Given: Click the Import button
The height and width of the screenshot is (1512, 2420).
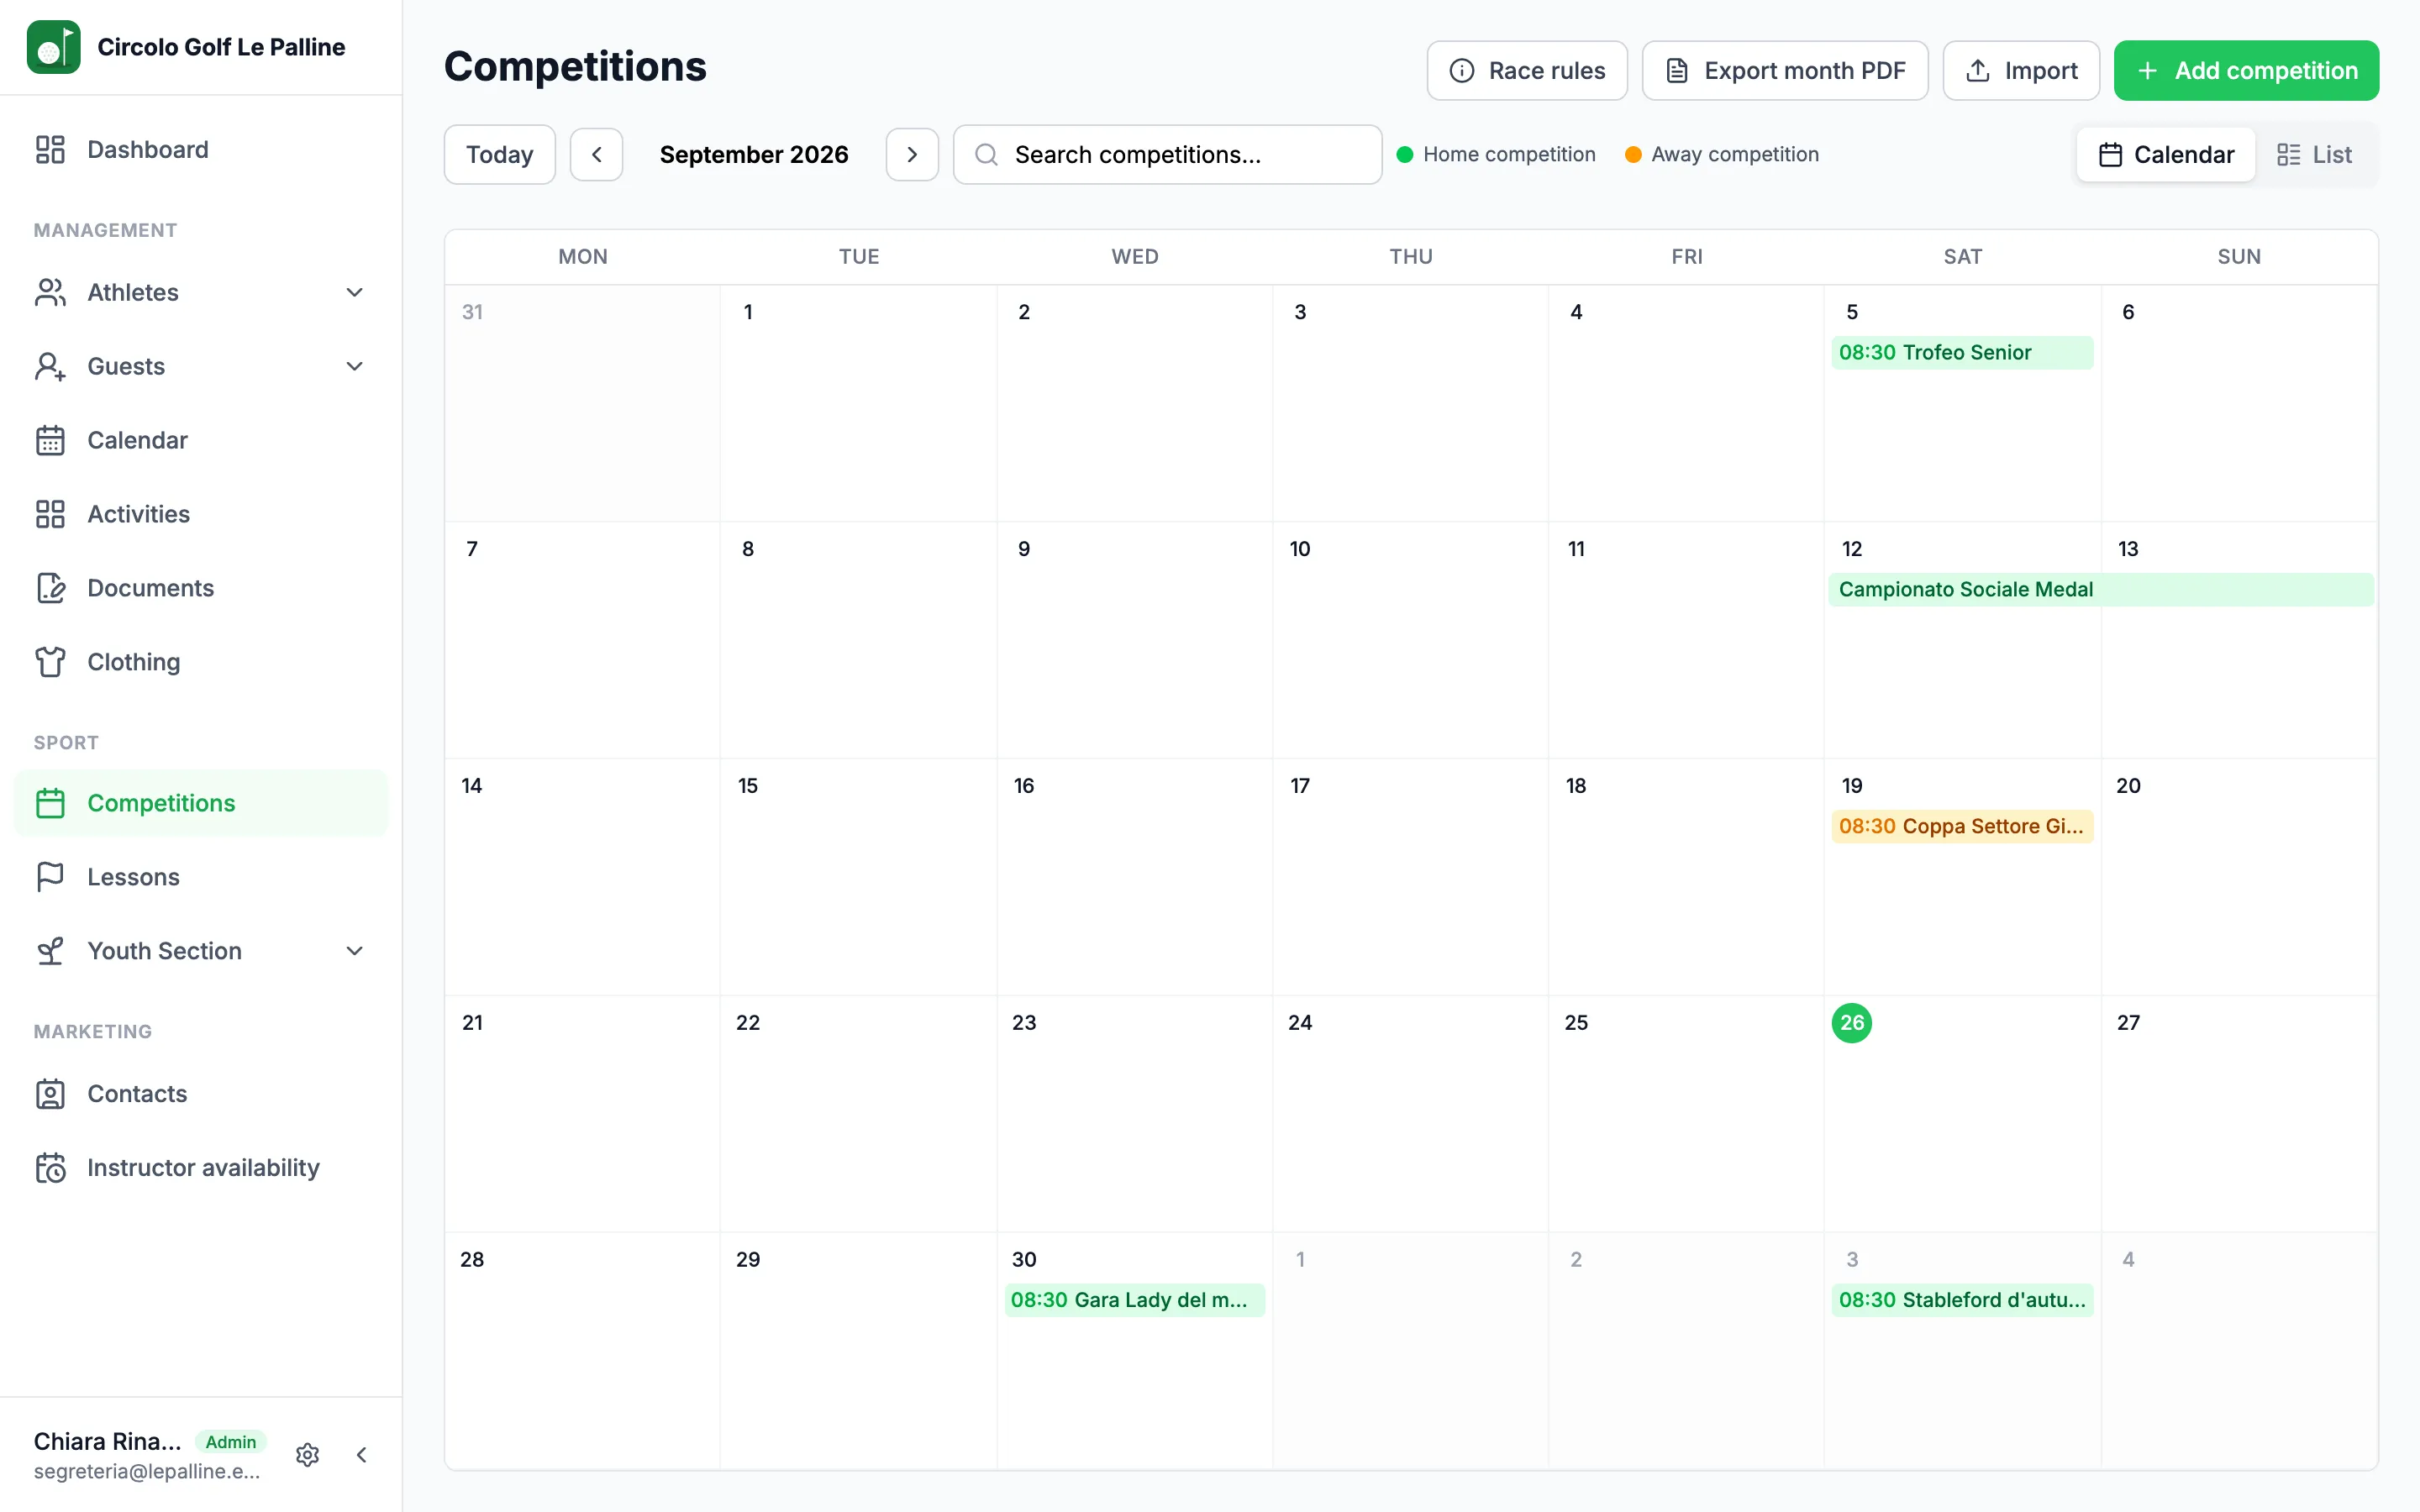Looking at the screenshot, I should [2021, 70].
